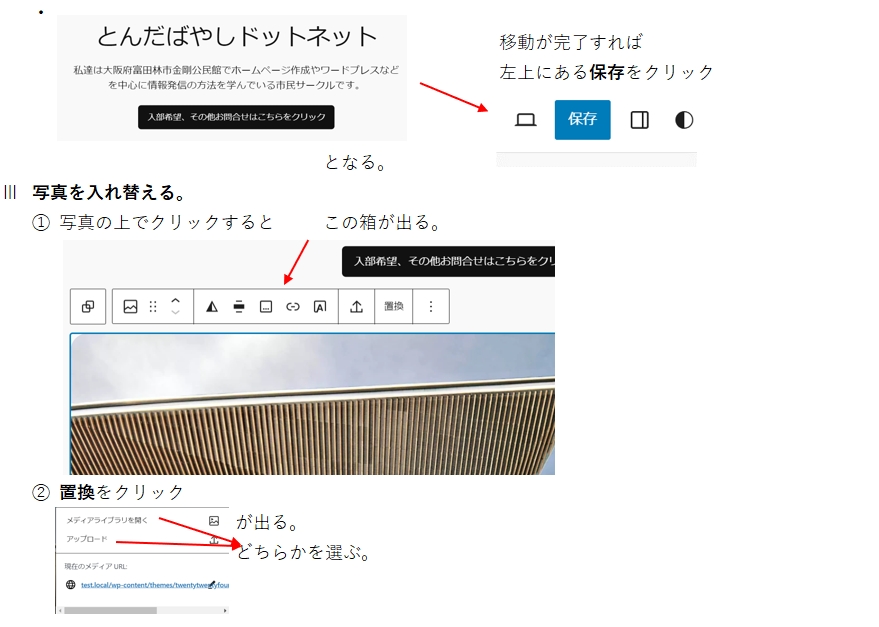
Task: Move block down with the lower chevron
Action: (176, 314)
